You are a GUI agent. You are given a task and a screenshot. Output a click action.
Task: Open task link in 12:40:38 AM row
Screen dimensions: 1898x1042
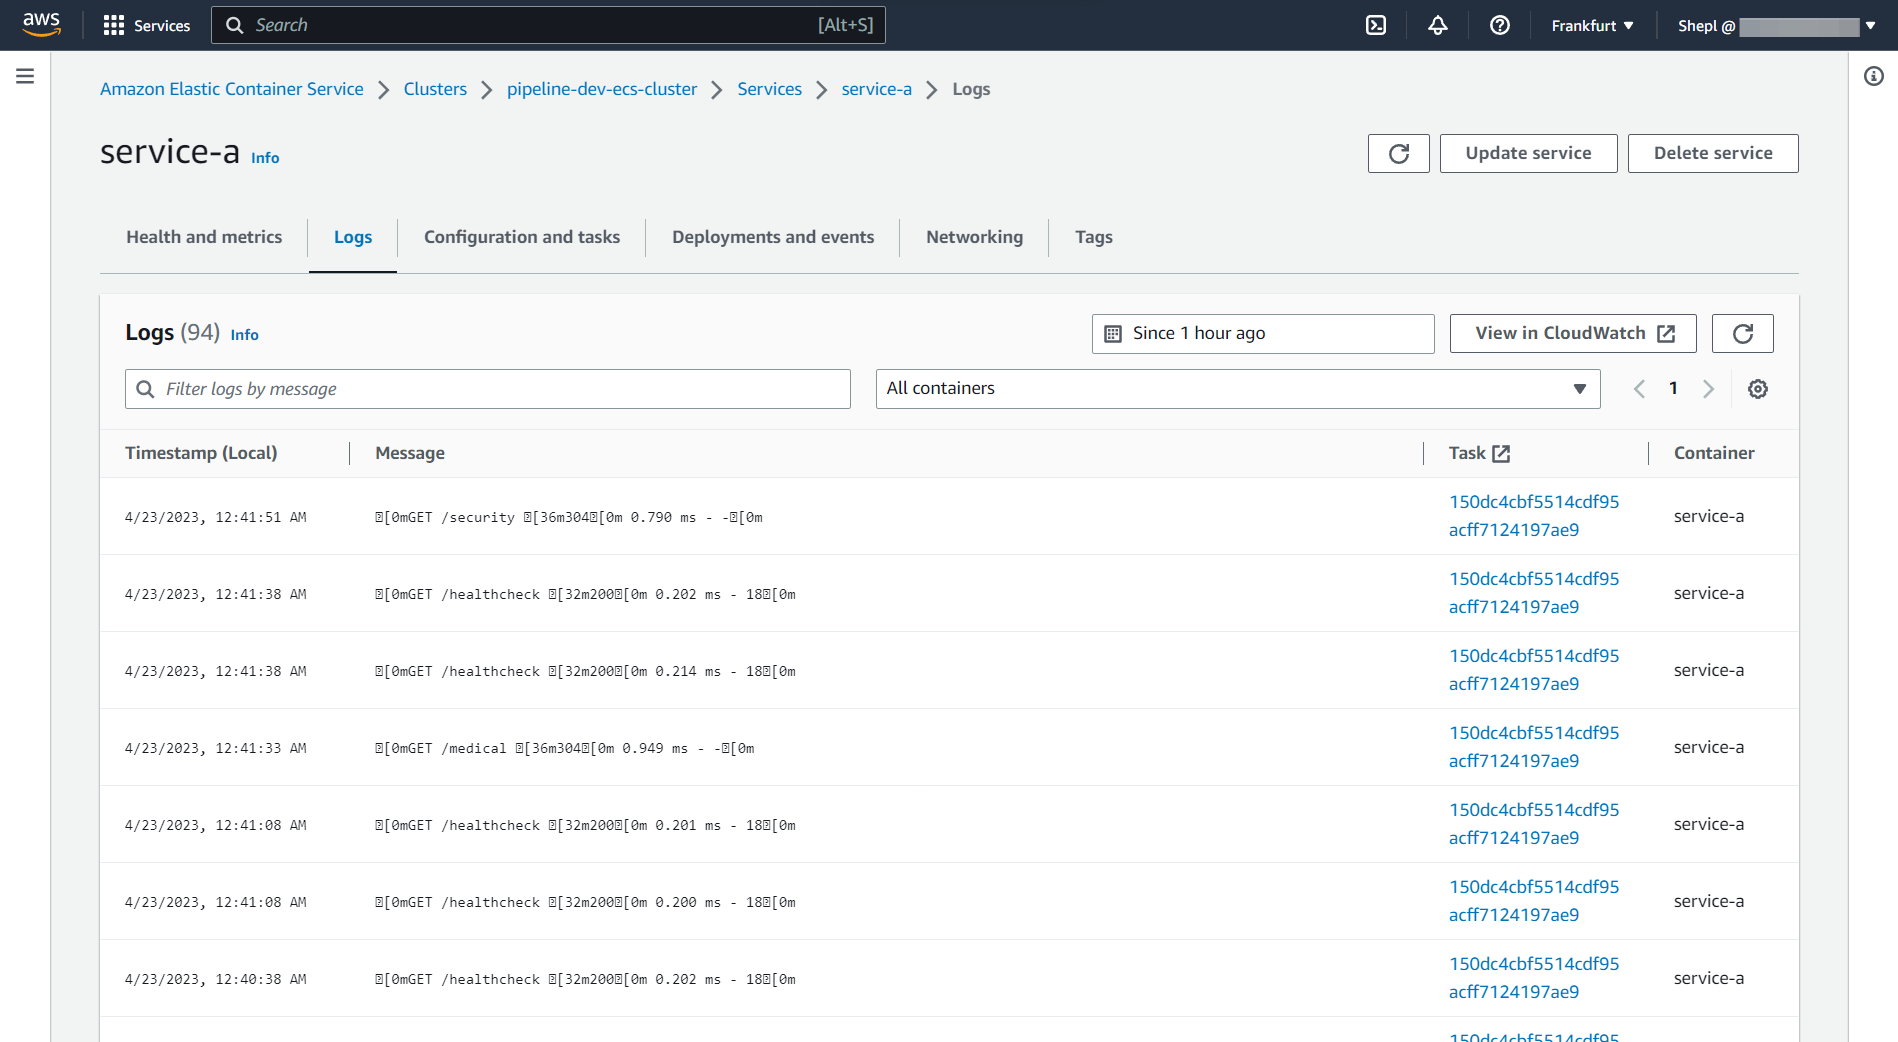[1534, 978]
